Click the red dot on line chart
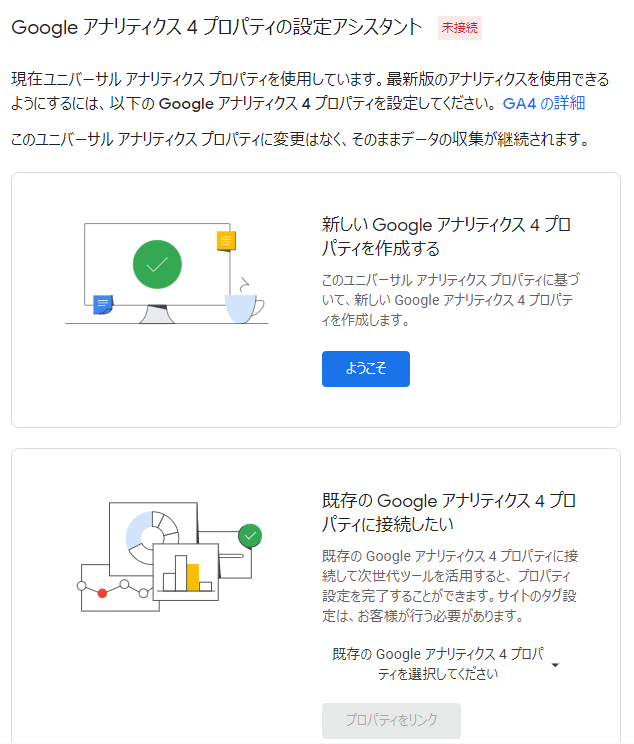Screen dimensions: 634x744 (x=102, y=593)
